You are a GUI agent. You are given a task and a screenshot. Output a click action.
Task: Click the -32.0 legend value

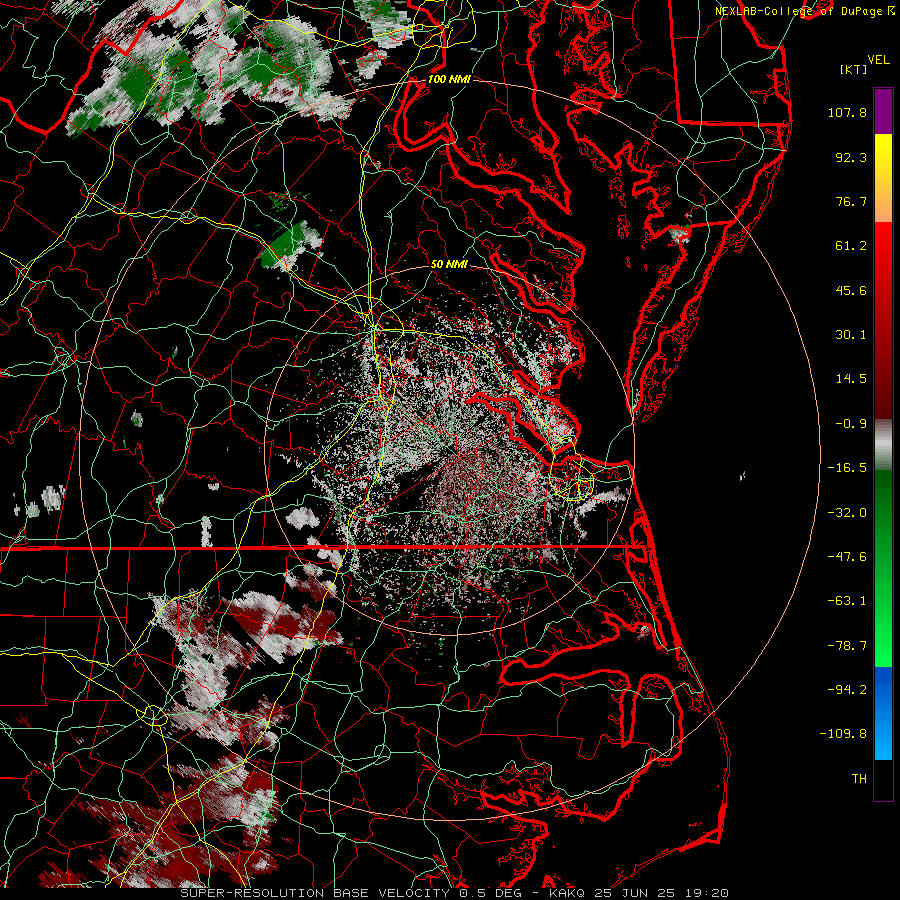[847, 513]
